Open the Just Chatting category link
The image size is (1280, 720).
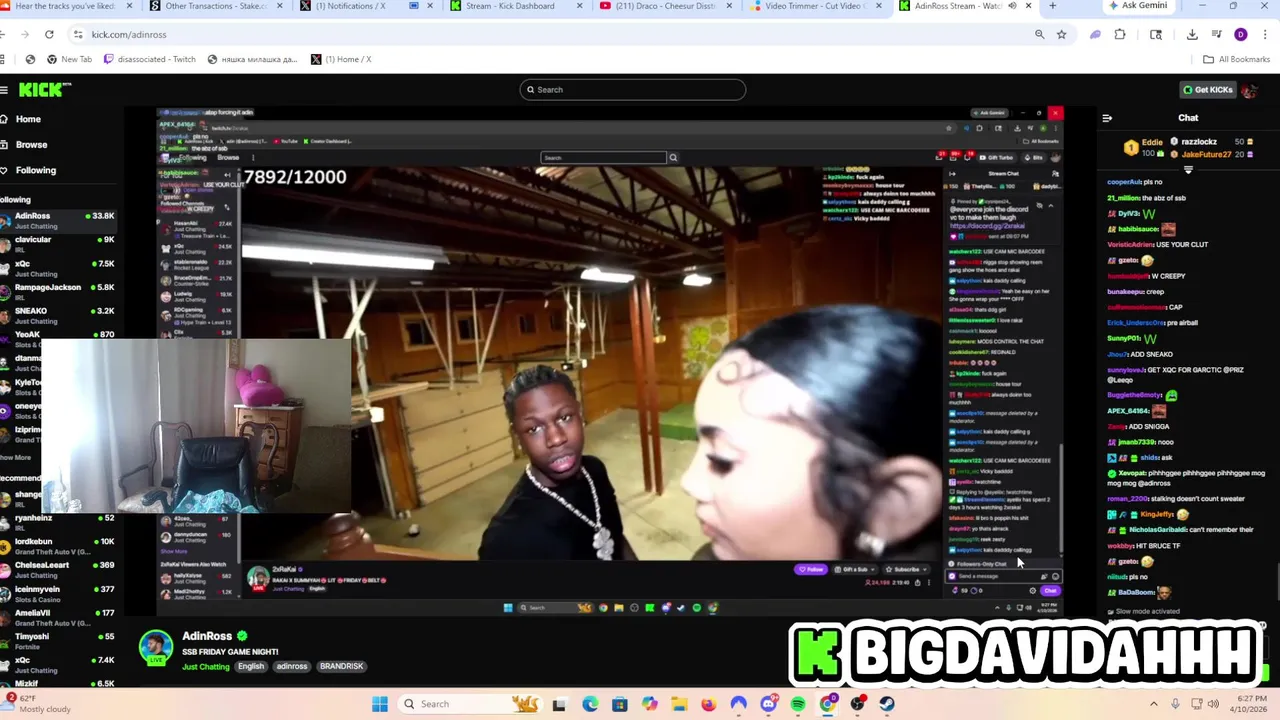pyautogui.click(x=206, y=666)
